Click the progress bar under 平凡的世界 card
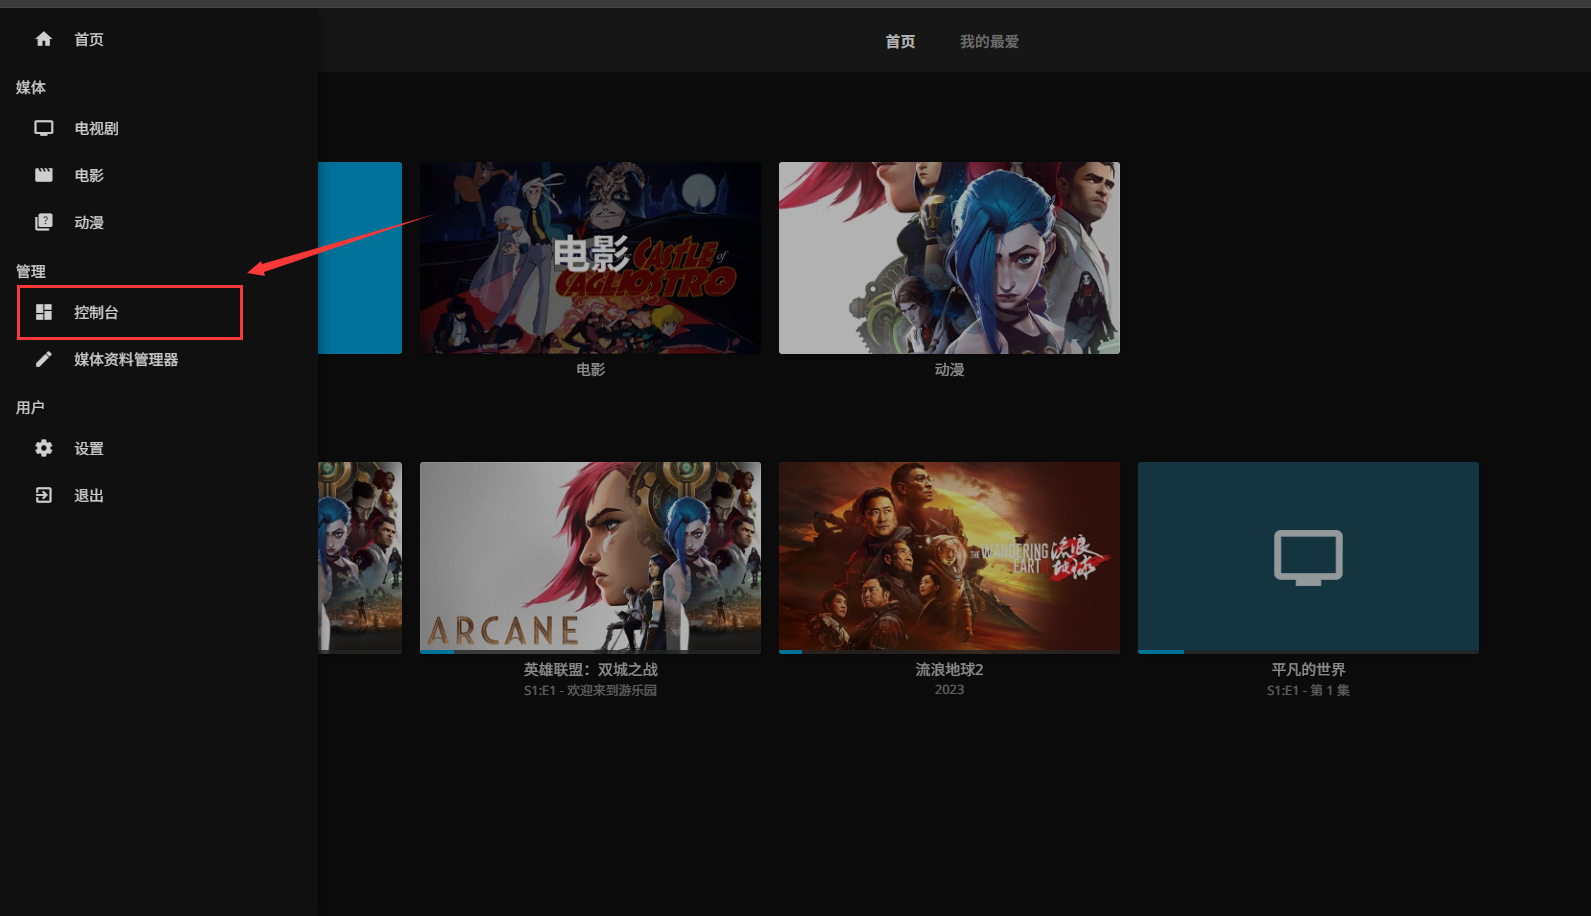Viewport: 1591px width, 916px height. (x=1308, y=652)
